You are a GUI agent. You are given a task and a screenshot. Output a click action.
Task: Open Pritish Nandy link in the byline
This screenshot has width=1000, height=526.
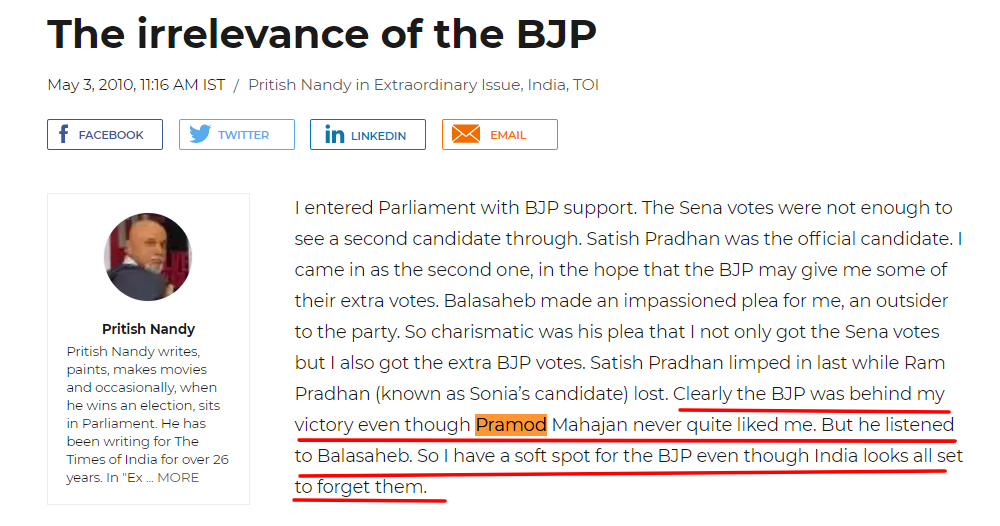297,85
